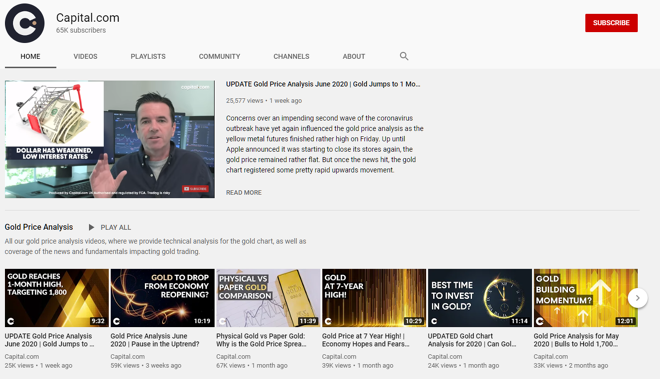Viewport: 660px width, 379px height.
Task: Click Capital.com channel name under 25K views video
Action: point(22,356)
